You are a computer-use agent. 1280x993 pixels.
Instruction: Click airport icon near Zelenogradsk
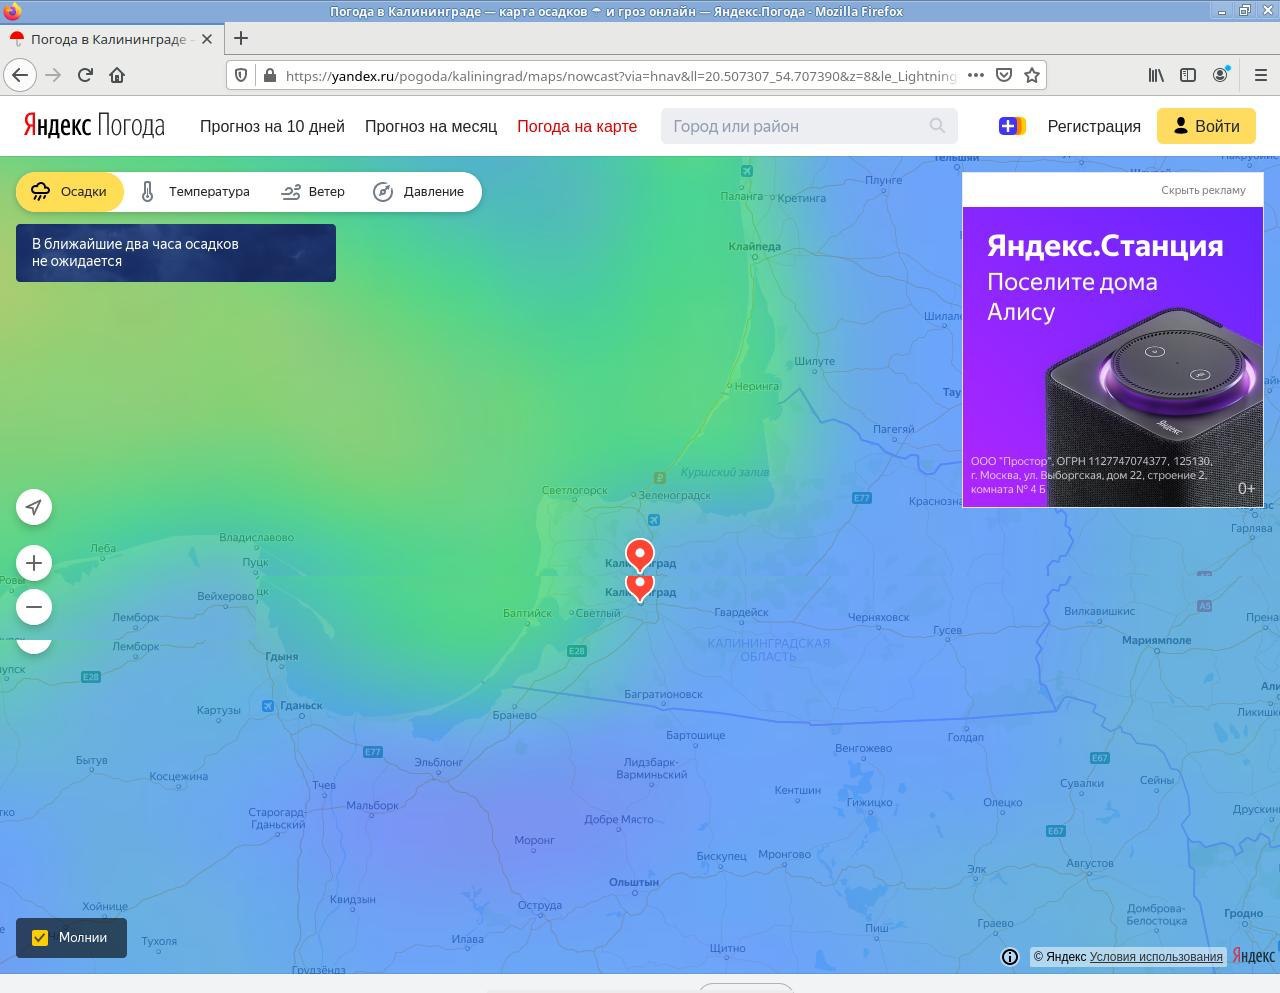pyautogui.click(x=653, y=519)
